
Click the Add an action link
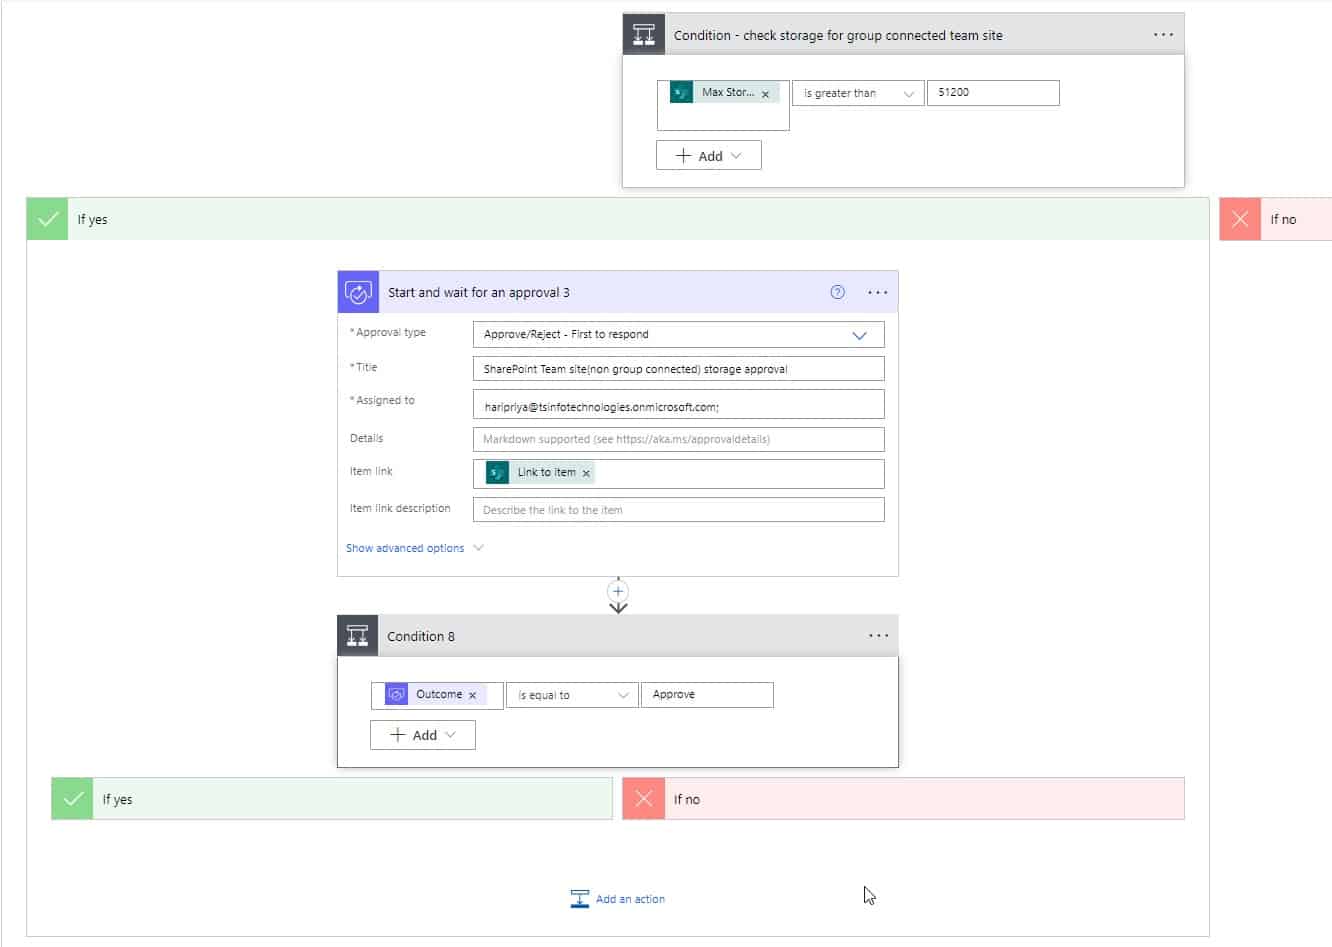[618, 899]
